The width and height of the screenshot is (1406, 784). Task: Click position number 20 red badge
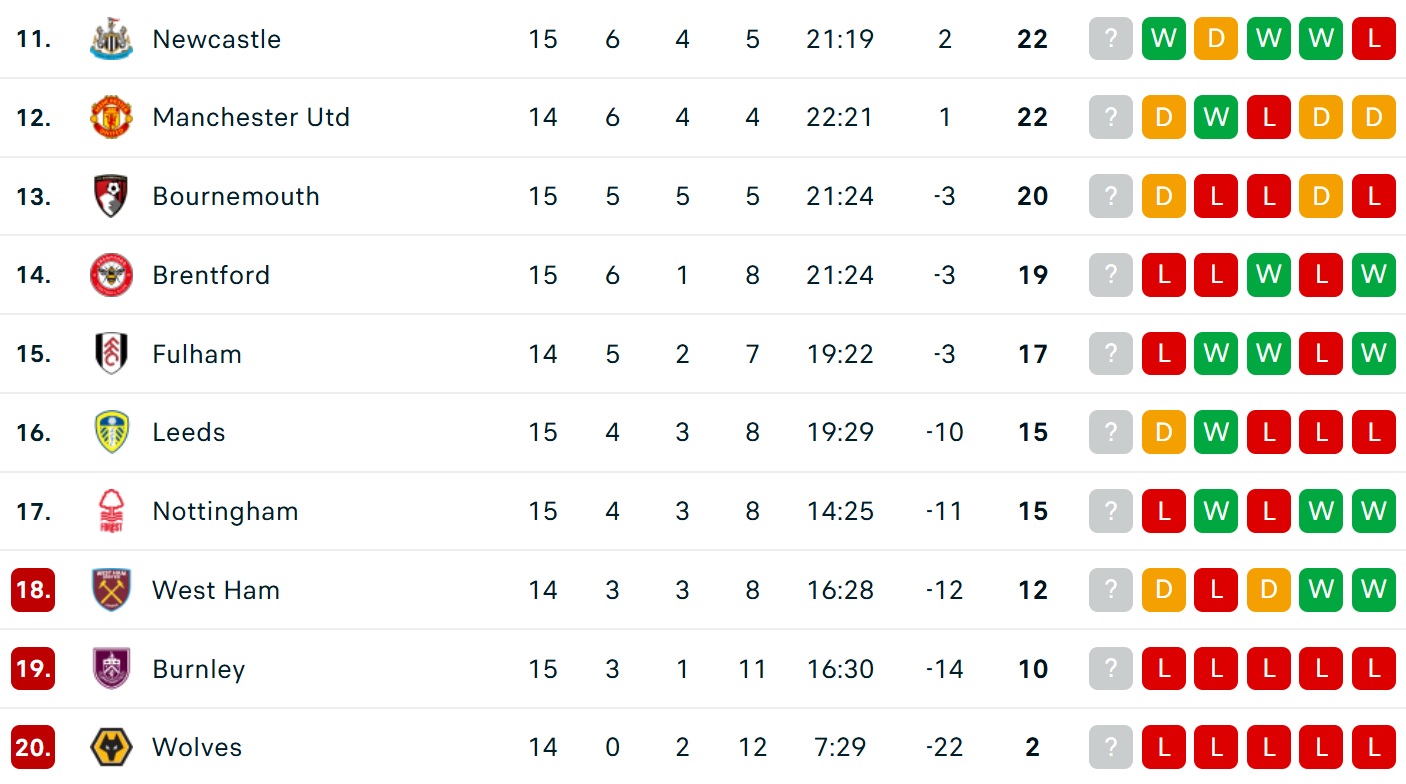tap(33, 747)
